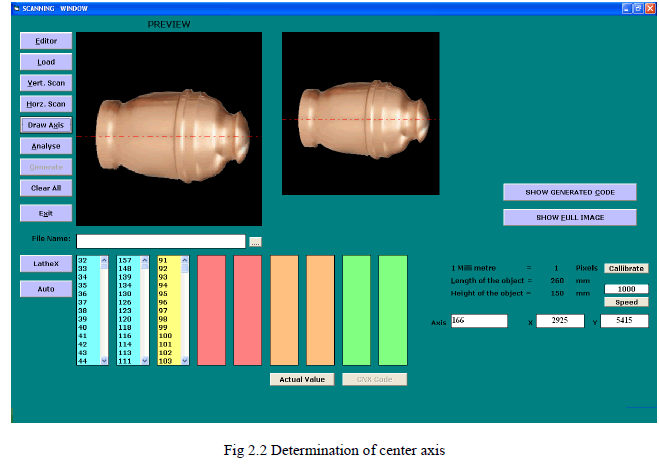The image size is (659, 472).
Task: Click Clear All button
Action: (x=46, y=188)
